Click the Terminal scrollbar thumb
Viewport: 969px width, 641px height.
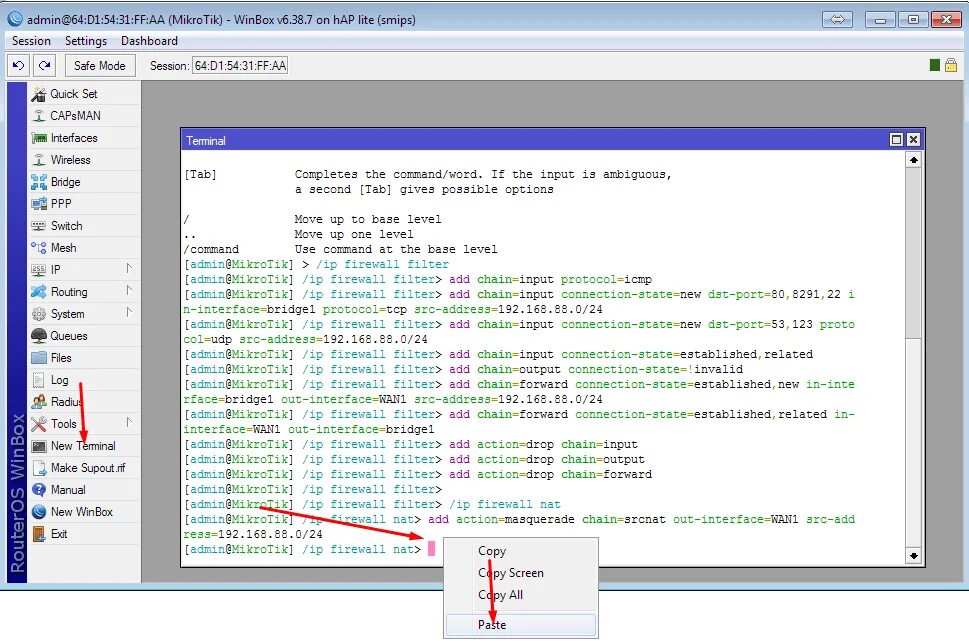[x=913, y=253]
